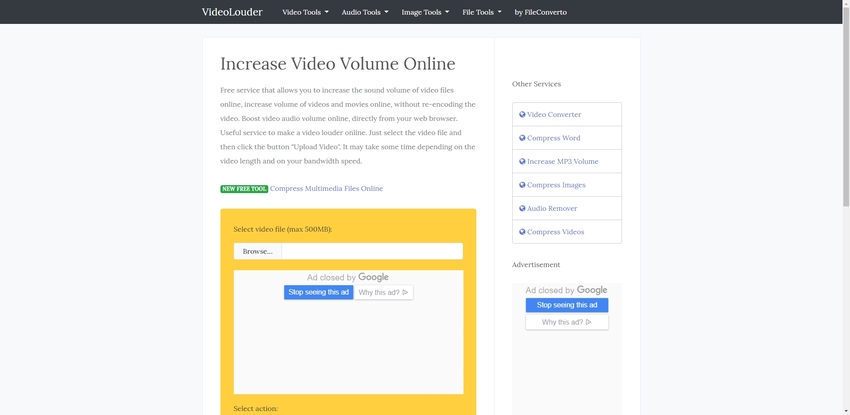Open the Audio Tools dropdown menu
The width and height of the screenshot is (850, 415).
point(365,12)
